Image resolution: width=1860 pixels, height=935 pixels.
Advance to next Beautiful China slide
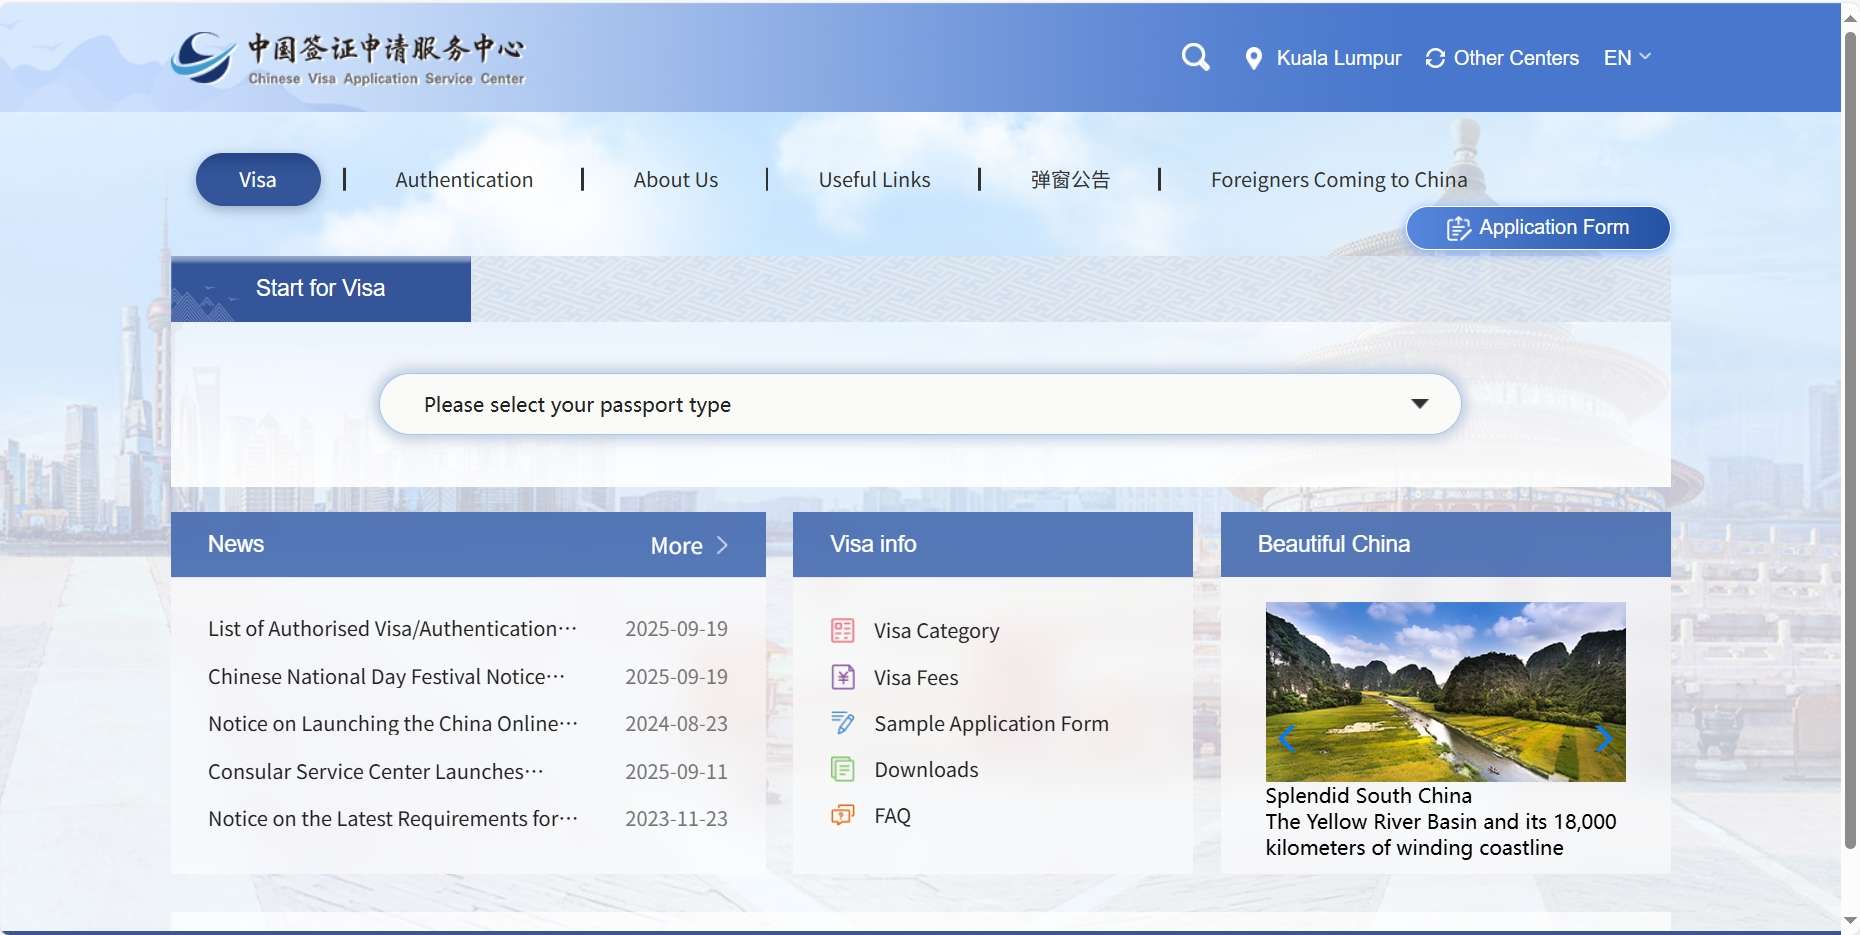tap(1604, 739)
